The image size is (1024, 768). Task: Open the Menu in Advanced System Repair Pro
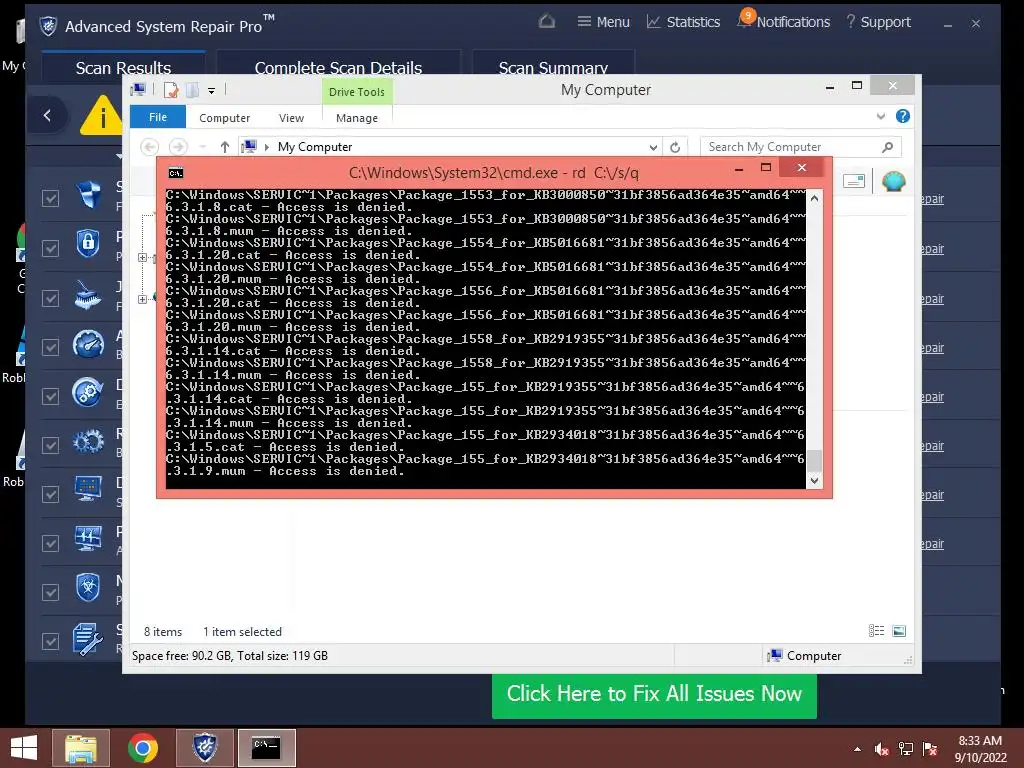603,22
